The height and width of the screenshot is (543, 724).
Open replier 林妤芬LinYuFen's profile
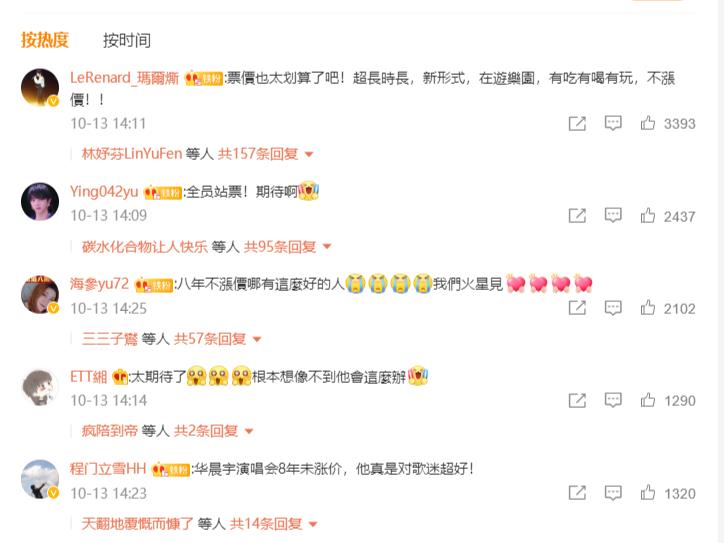[x=132, y=154]
